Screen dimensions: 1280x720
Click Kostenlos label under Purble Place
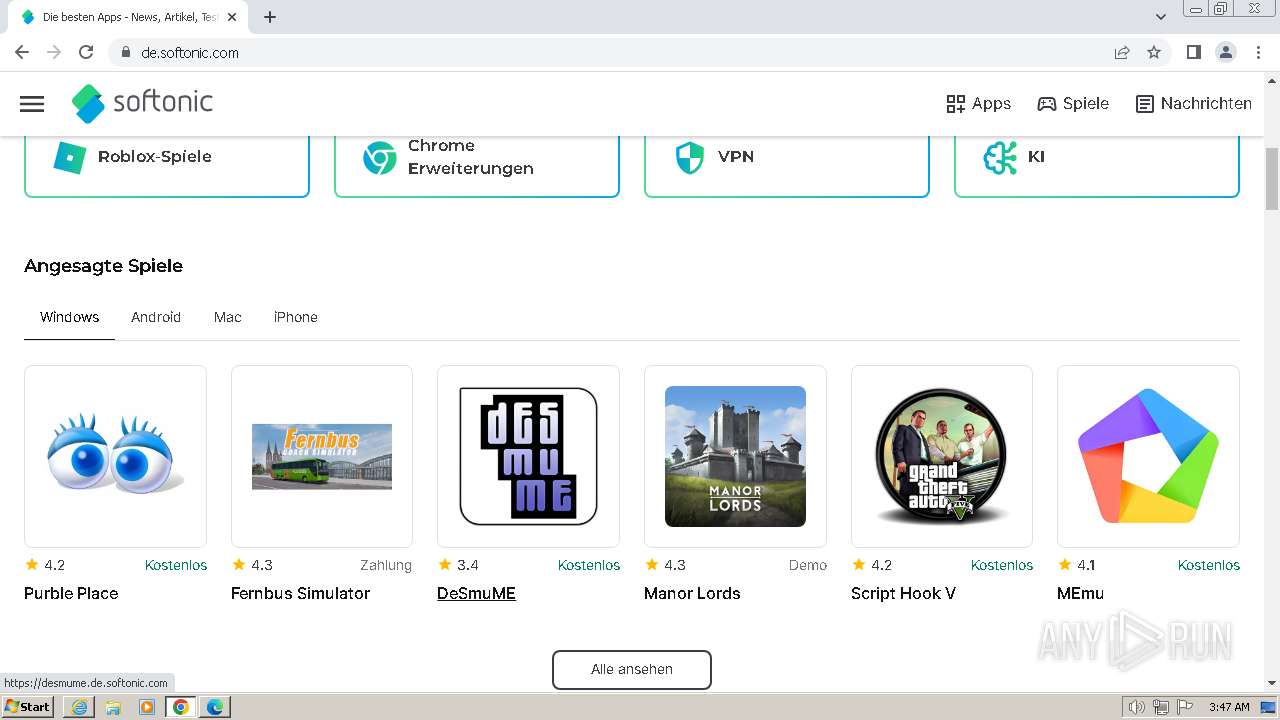click(176, 565)
